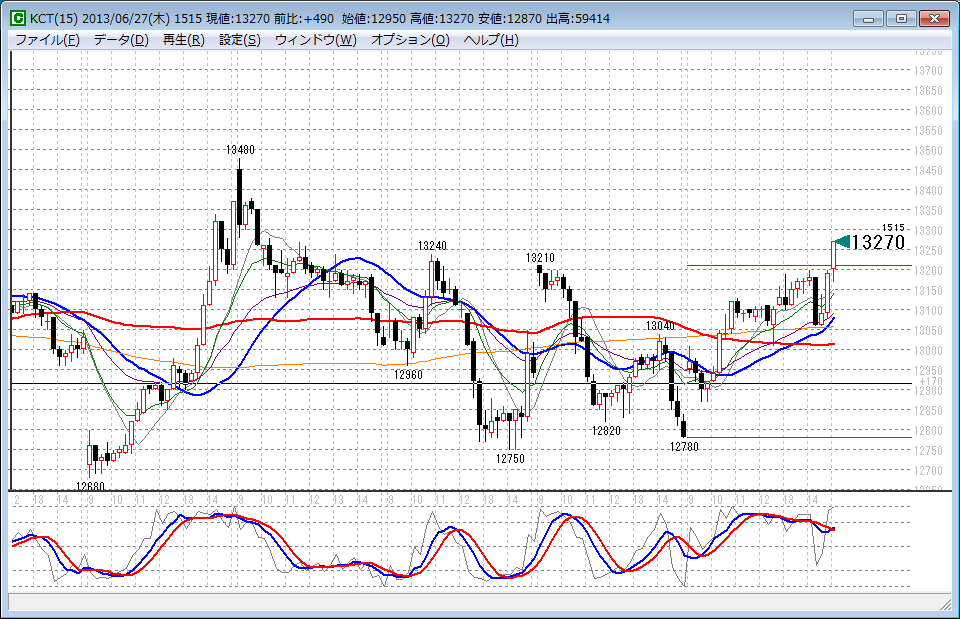Screen dimensions: 960x619
Task: Maximize the chart window
Action: [901, 18]
